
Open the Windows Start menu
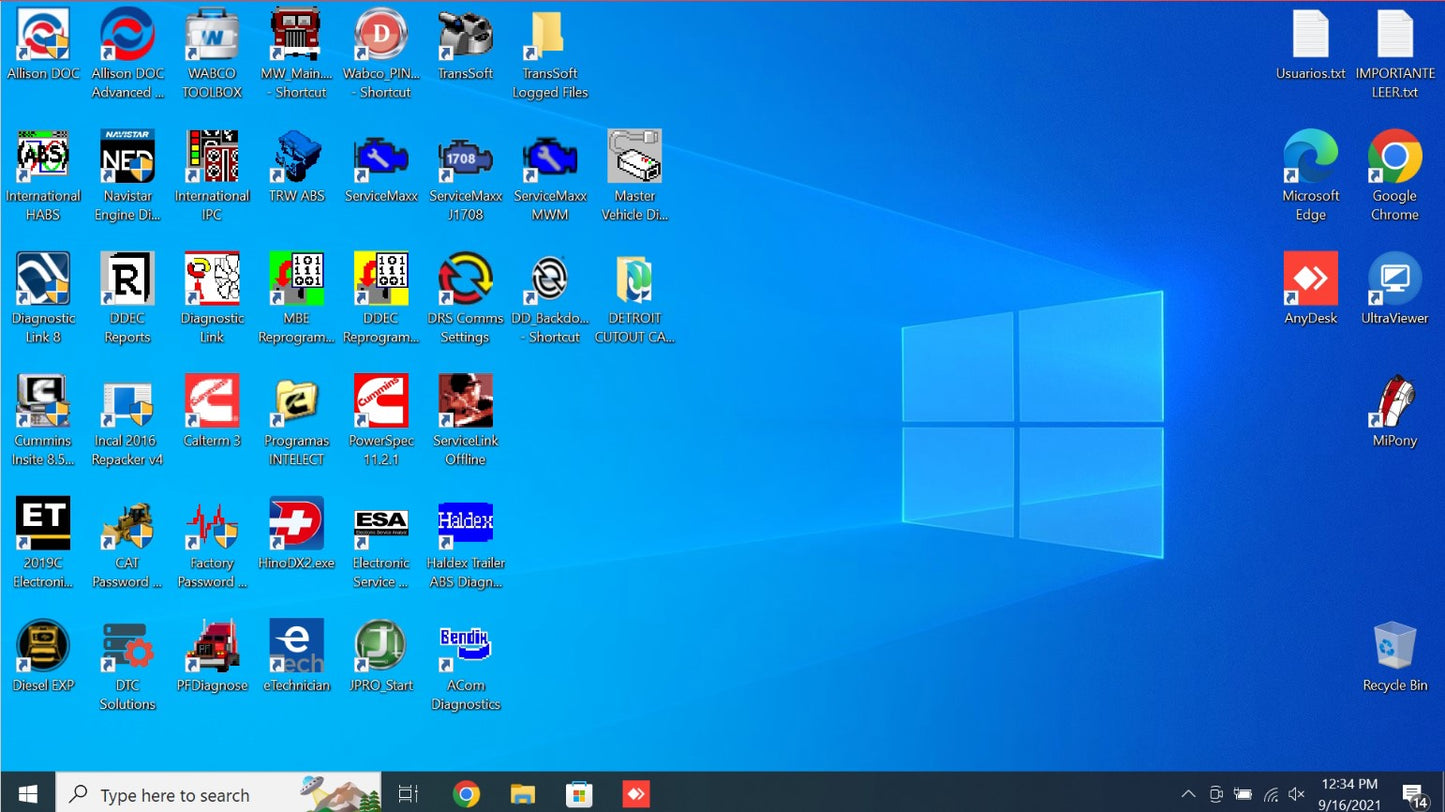point(27,795)
